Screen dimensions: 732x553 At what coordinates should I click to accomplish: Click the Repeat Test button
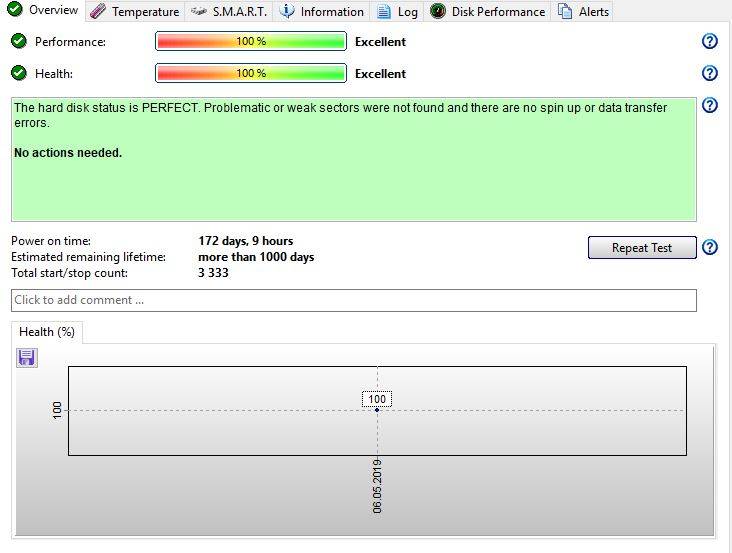(x=642, y=247)
